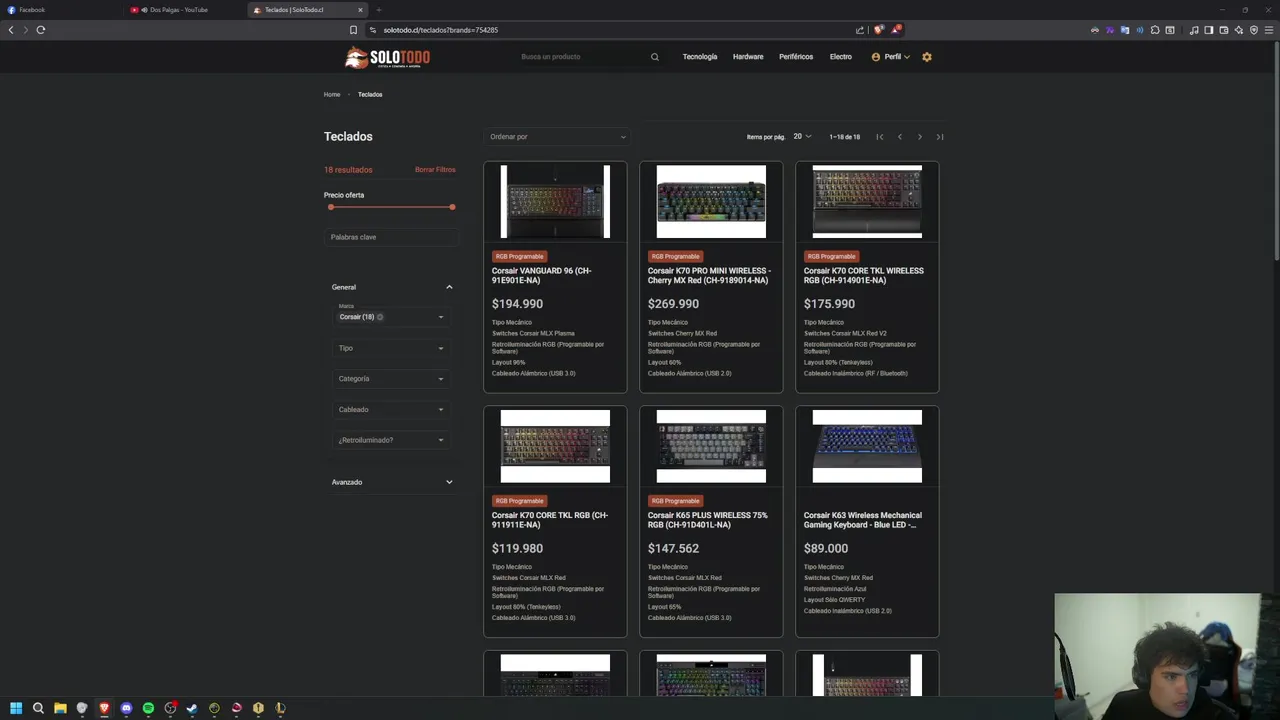This screenshot has height=720, width=1280.
Task: Open the Marca brand dropdown arrow
Action: (440, 317)
